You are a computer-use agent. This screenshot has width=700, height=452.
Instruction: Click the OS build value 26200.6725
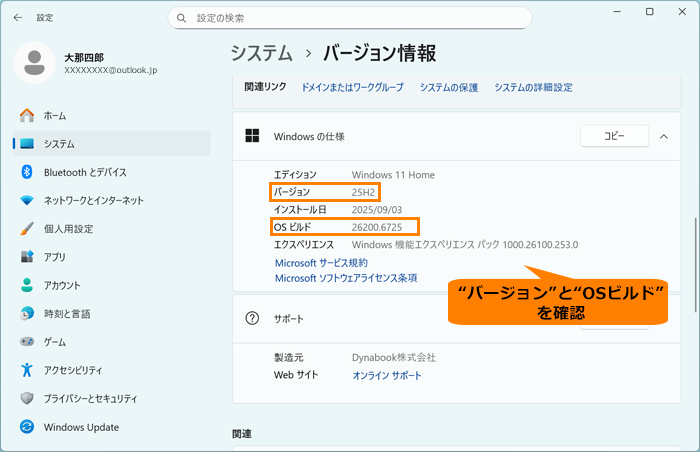[x=377, y=227]
